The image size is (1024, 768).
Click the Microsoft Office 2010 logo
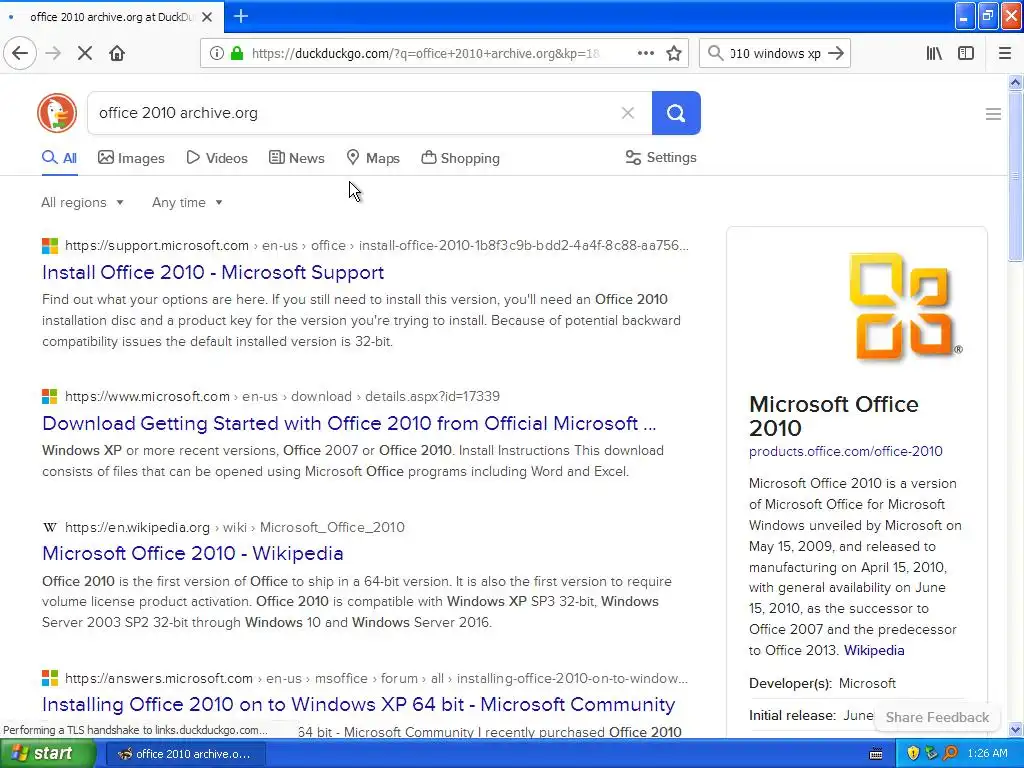coord(904,306)
